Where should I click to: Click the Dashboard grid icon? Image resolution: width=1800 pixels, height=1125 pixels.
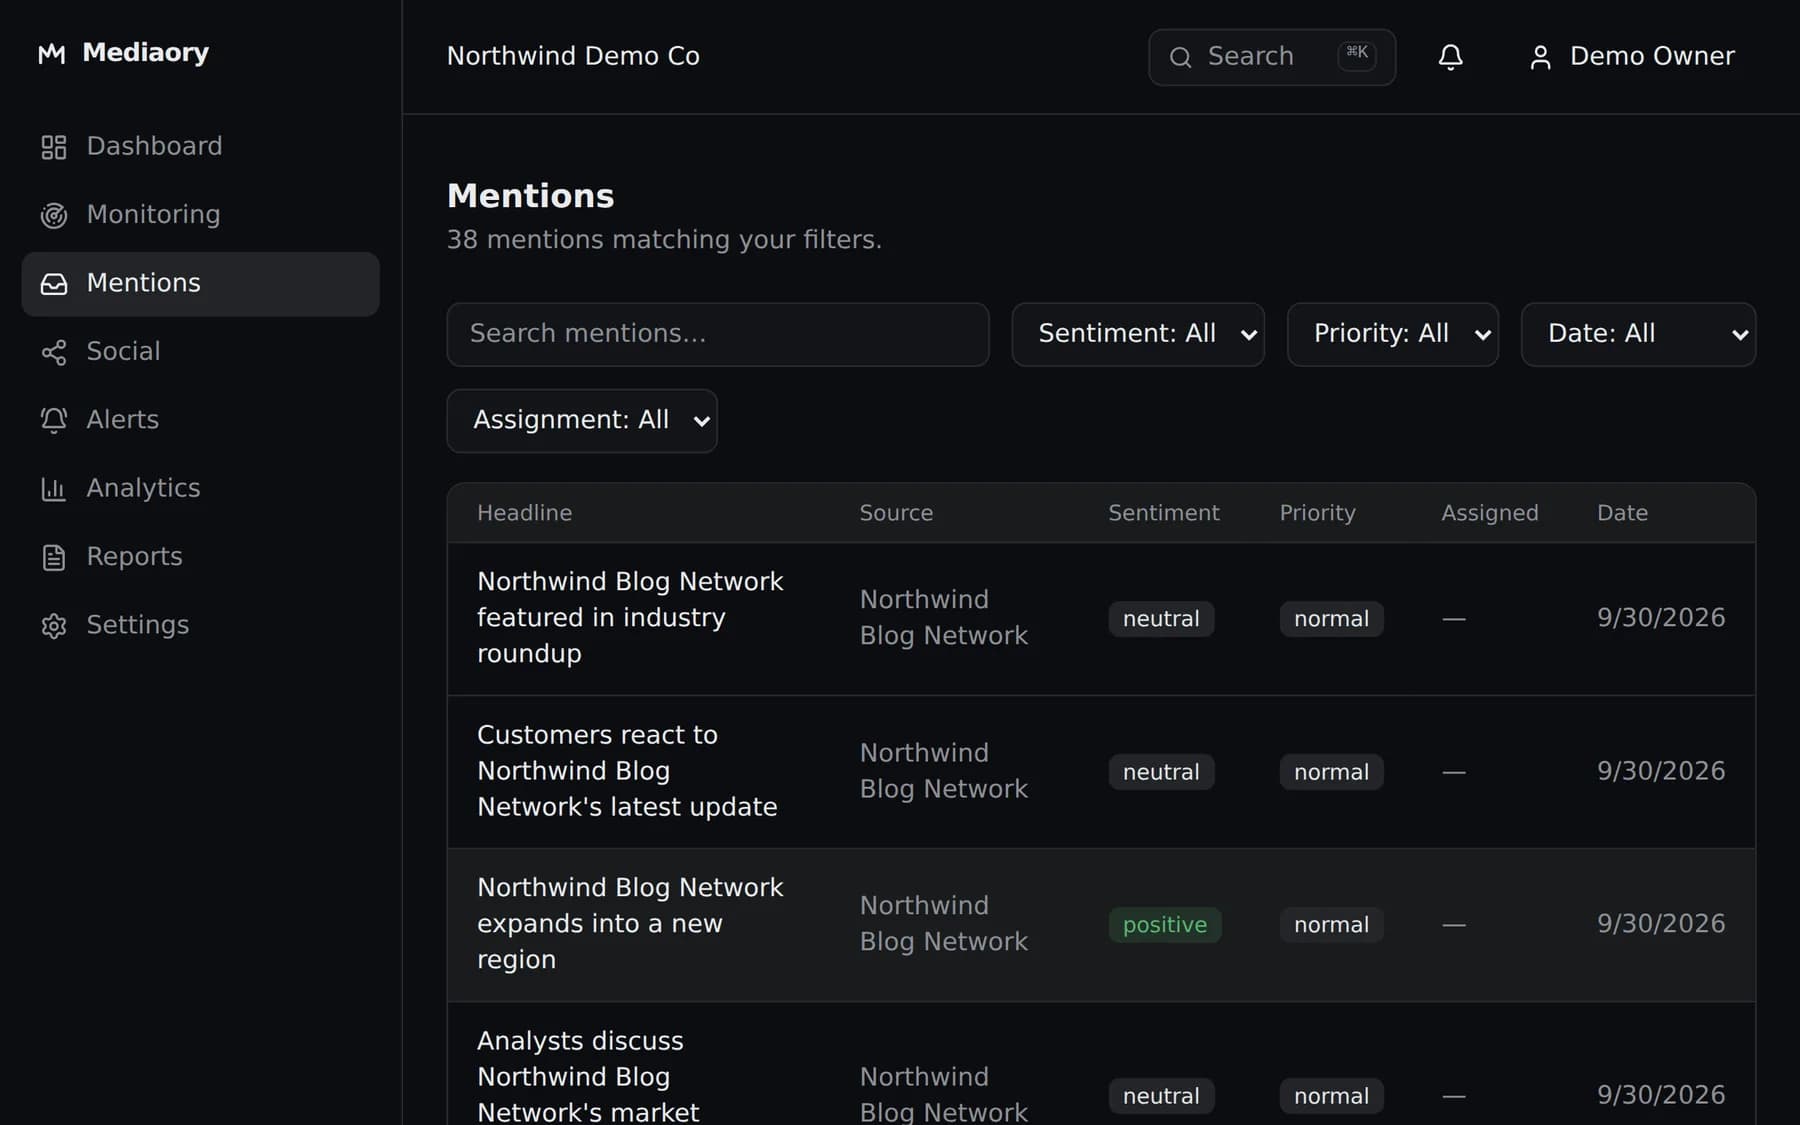pyautogui.click(x=54, y=147)
